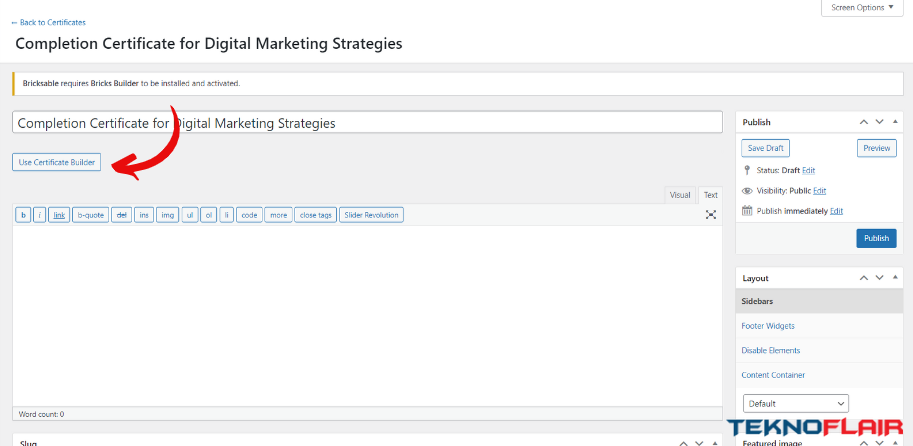Click the b-quote quicktag button
The height and width of the screenshot is (446, 913).
point(90,215)
